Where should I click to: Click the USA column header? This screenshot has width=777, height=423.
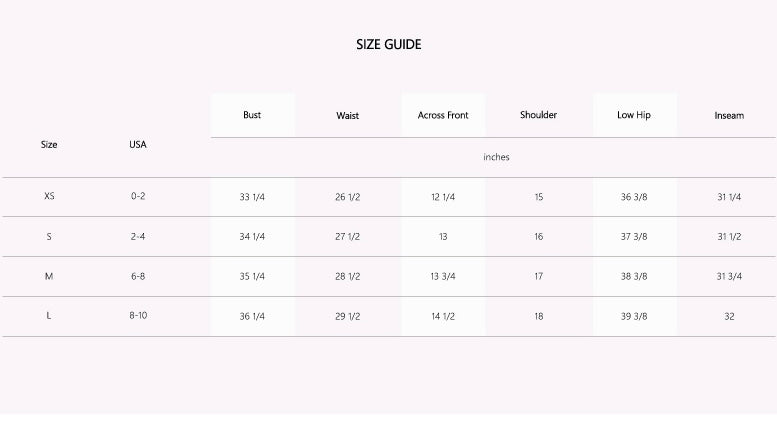(x=138, y=144)
